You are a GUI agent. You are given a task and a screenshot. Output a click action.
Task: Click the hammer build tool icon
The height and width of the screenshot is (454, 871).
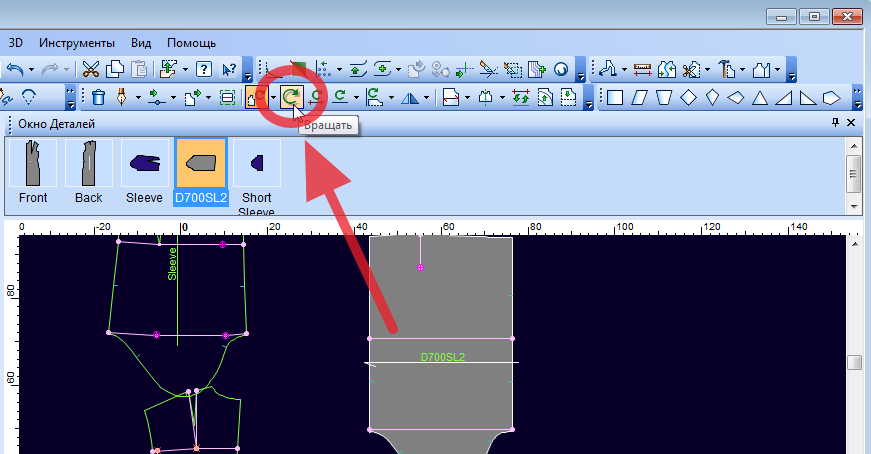pyautogui.click(x=726, y=69)
